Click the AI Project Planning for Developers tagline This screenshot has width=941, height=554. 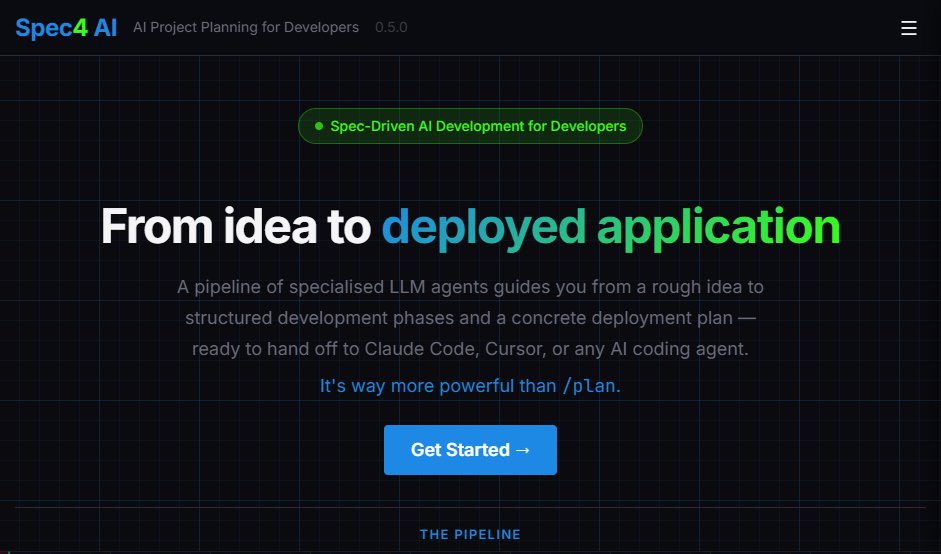[x=246, y=28]
